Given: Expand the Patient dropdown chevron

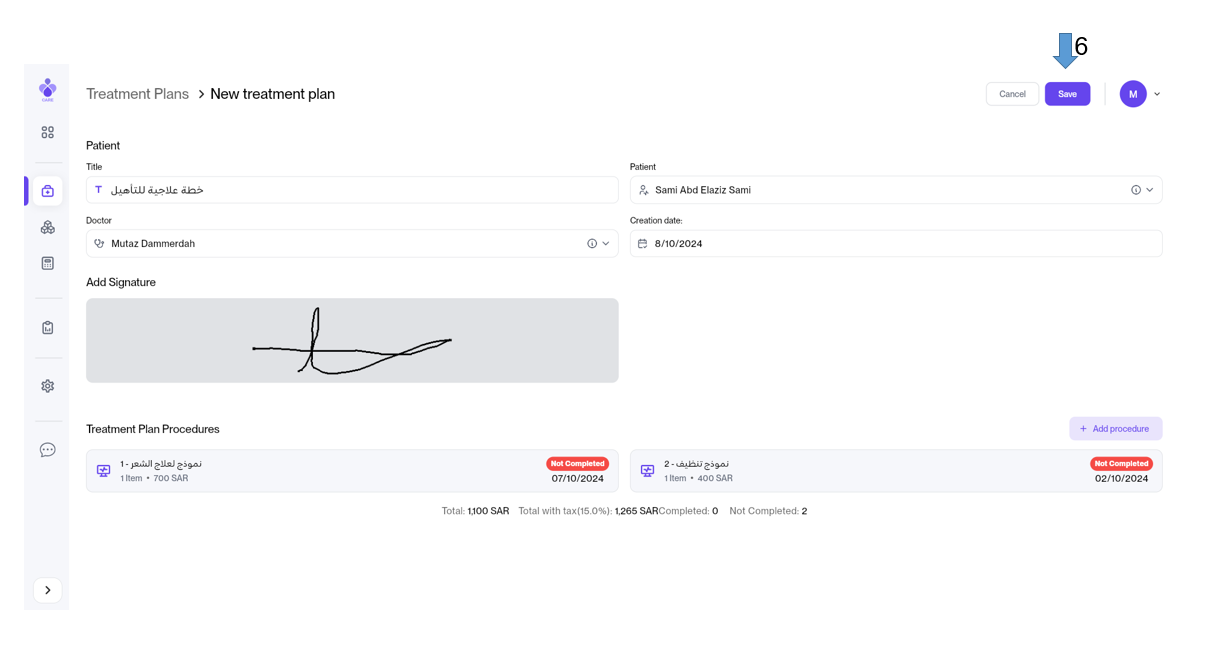Looking at the screenshot, I should (x=1150, y=190).
